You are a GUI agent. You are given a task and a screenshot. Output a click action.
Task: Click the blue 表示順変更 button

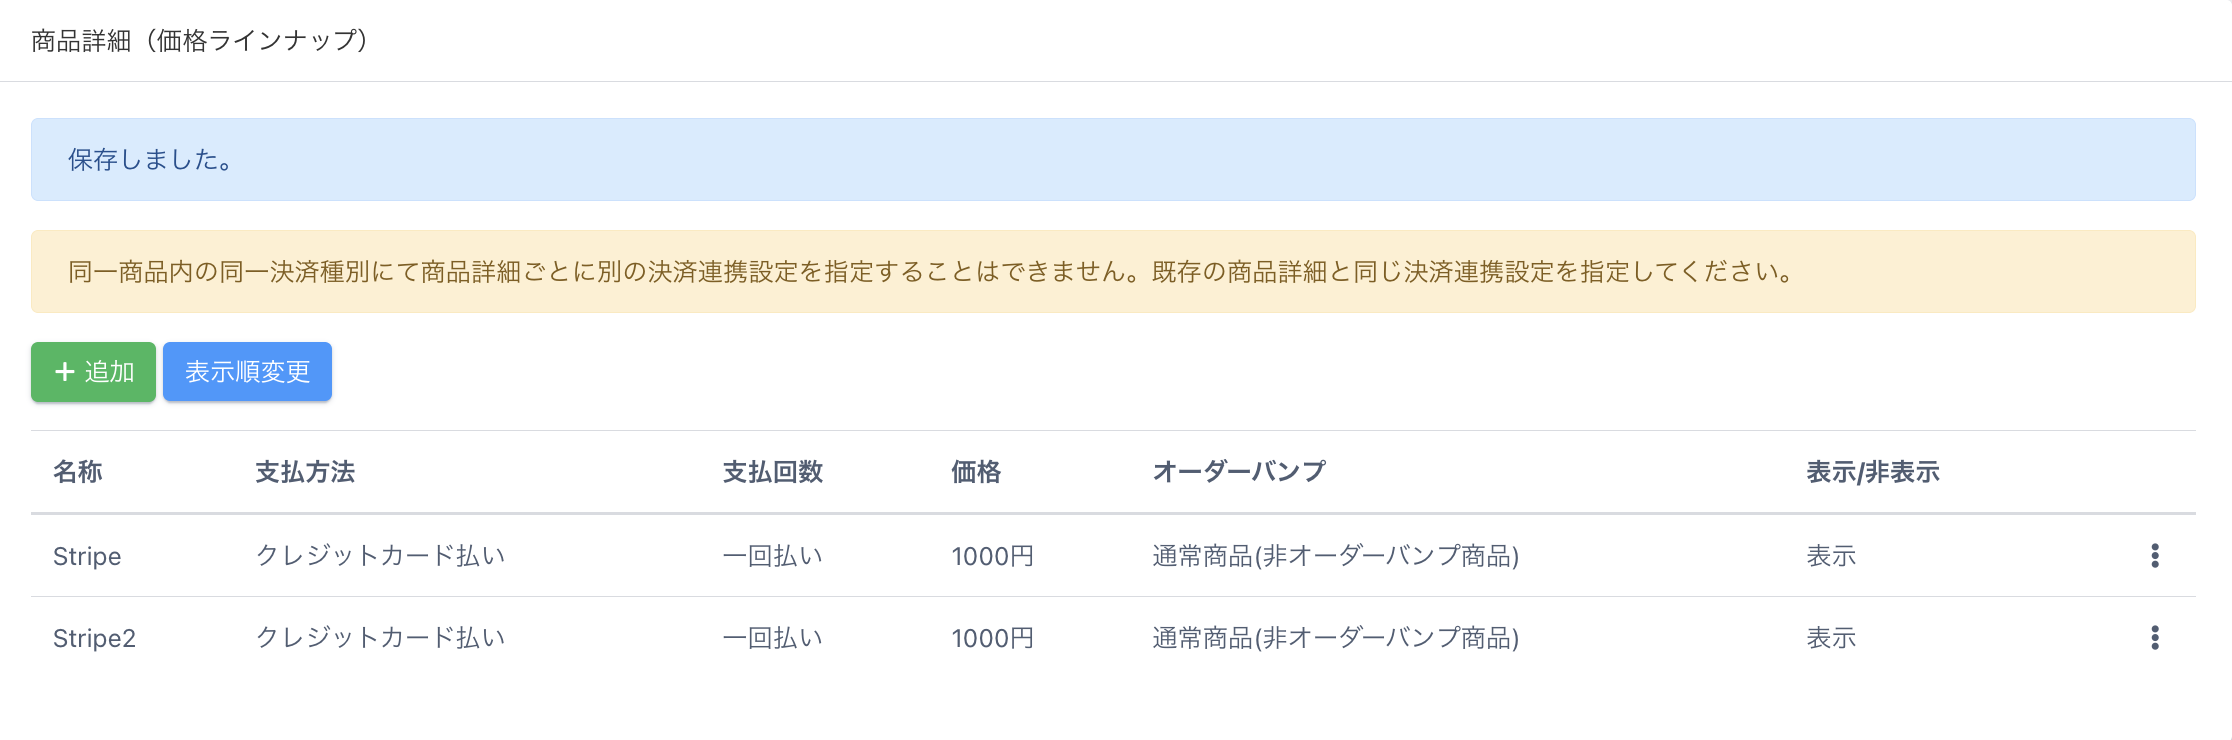[247, 372]
